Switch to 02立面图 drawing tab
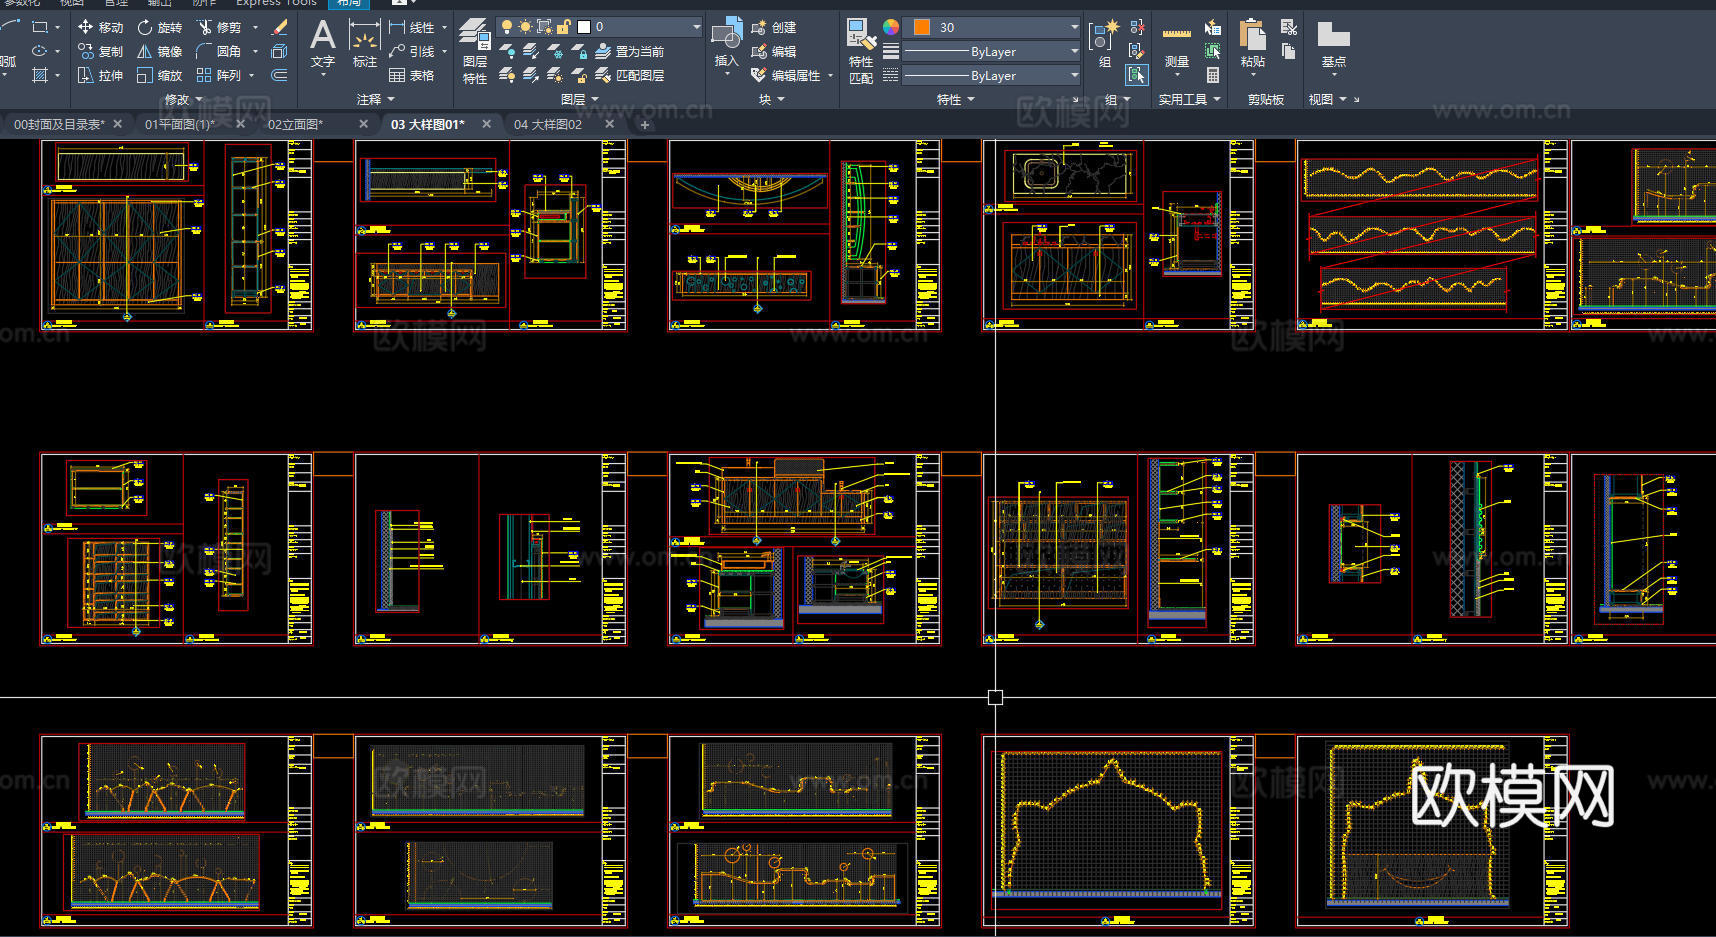The width and height of the screenshot is (1716, 937). click(295, 124)
